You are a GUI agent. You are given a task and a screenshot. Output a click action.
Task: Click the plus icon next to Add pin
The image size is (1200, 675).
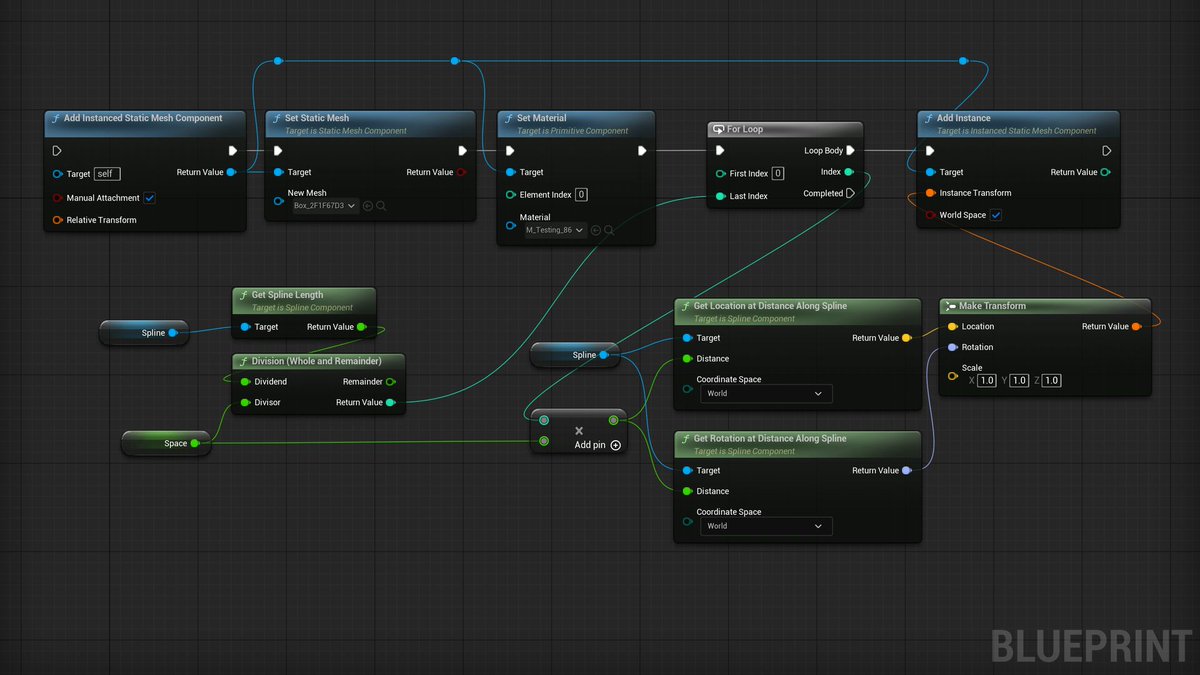point(615,445)
